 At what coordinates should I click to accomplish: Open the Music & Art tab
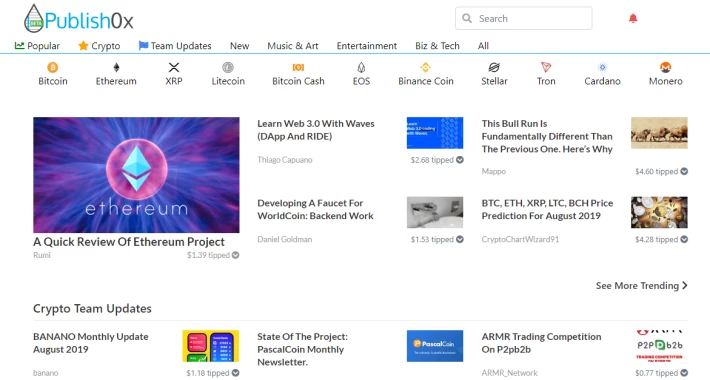pyautogui.click(x=293, y=46)
